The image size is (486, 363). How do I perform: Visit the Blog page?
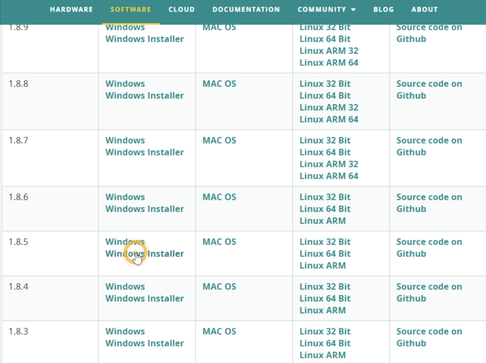pyautogui.click(x=383, y=10)
